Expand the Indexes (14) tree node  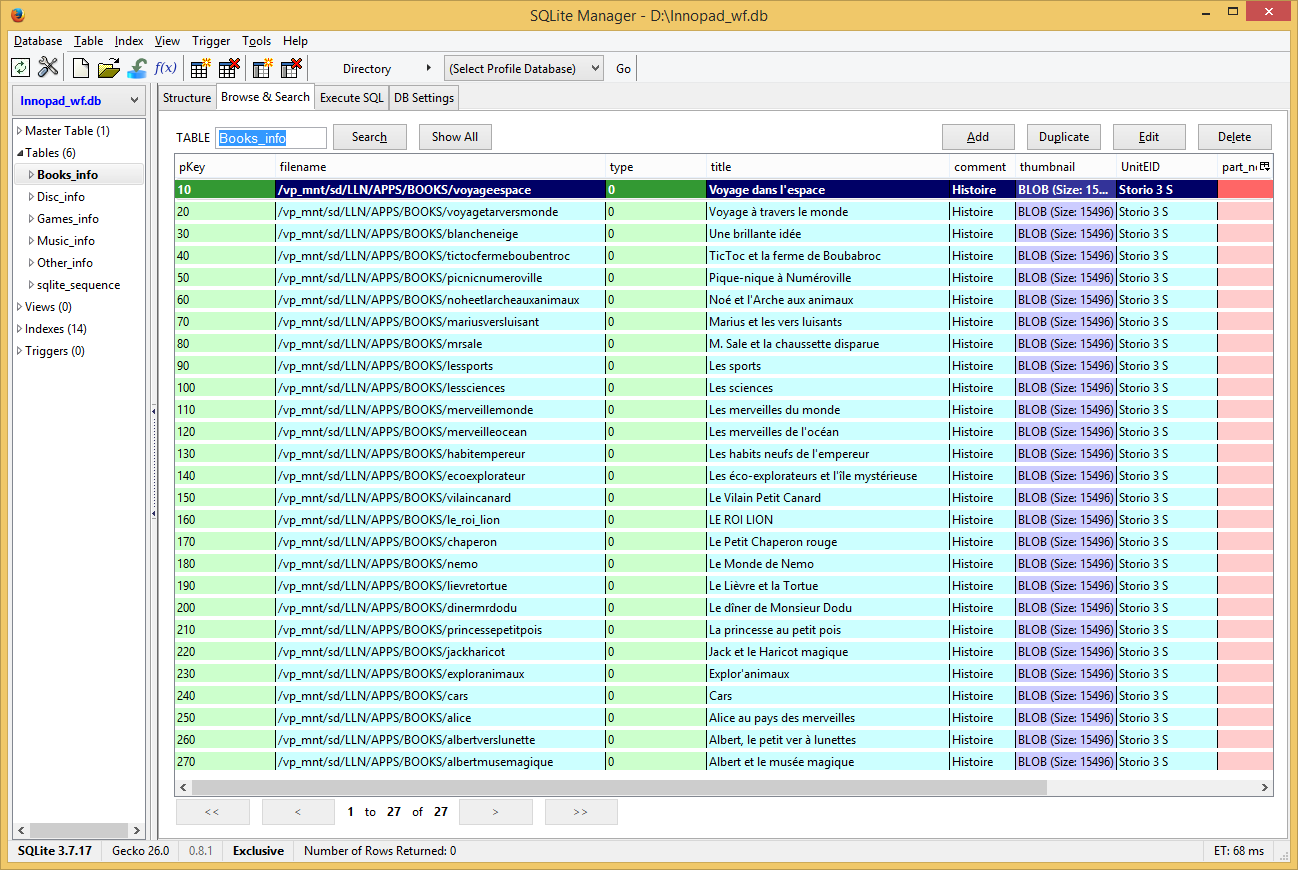click(x=19, y=329)
